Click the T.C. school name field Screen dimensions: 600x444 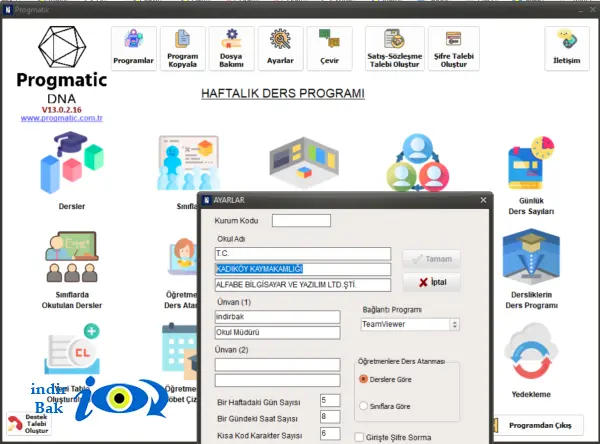click(x=303, y=253)
